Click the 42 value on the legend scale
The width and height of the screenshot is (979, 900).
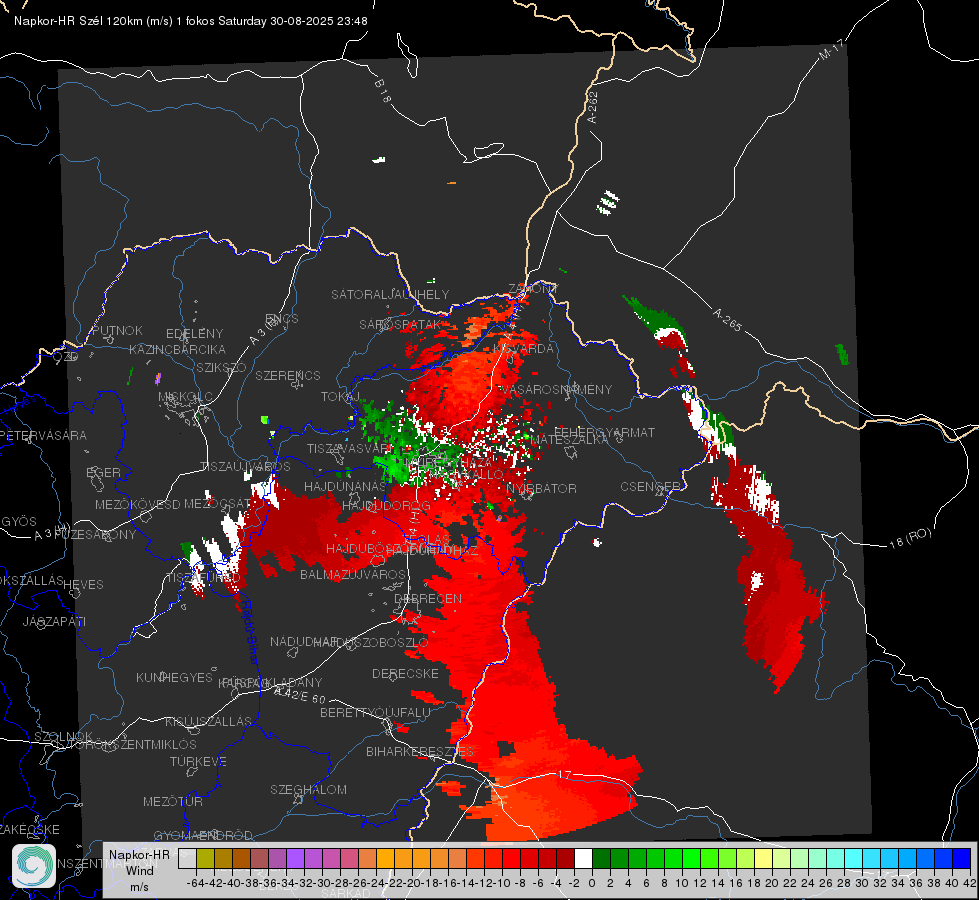point(970,883)
